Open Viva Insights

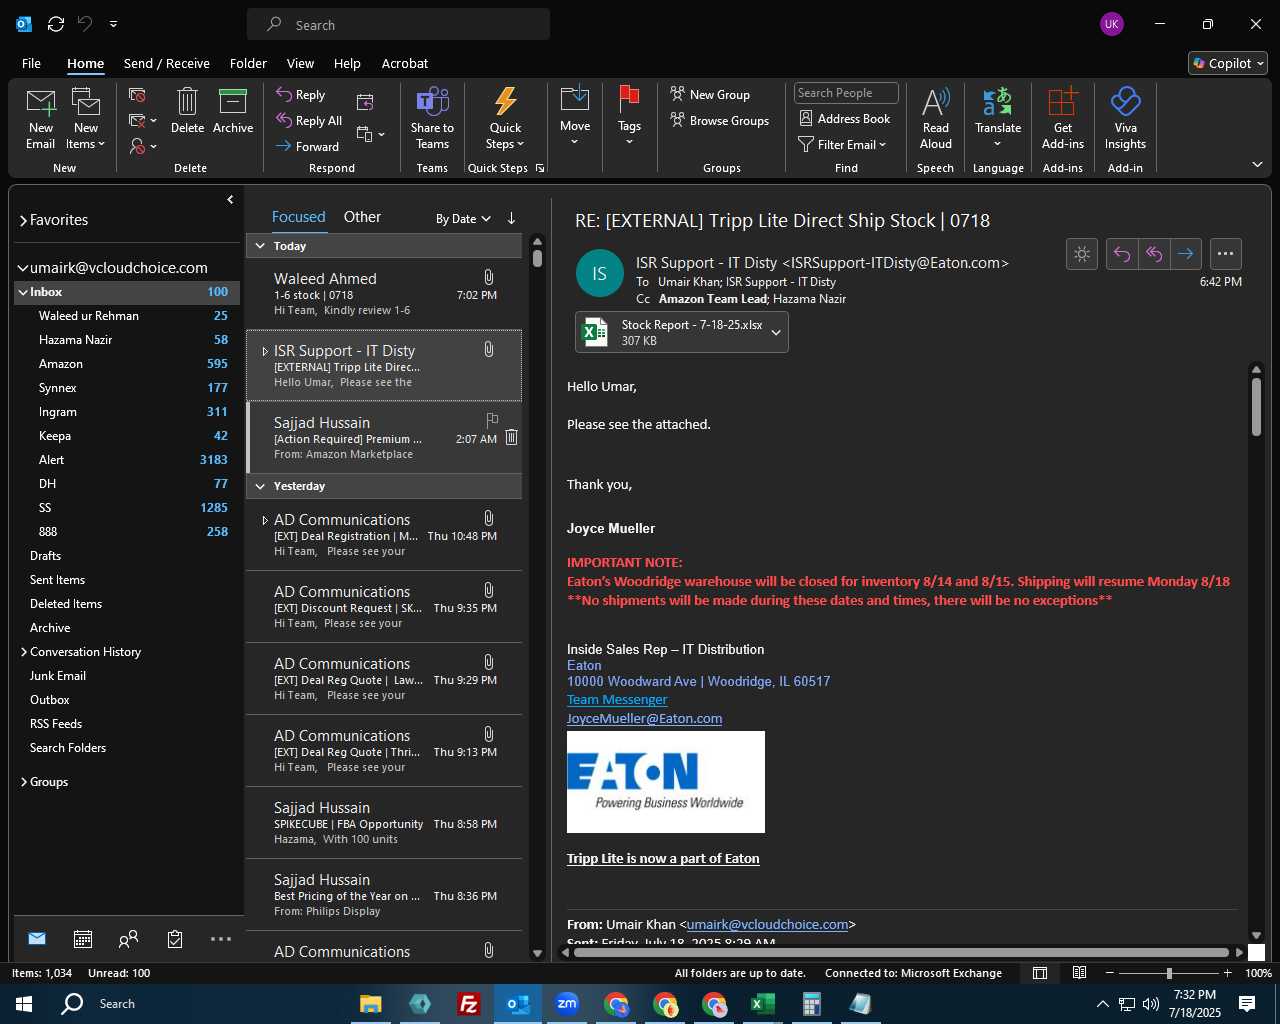pyautogui.click(x=1125, y=119)
